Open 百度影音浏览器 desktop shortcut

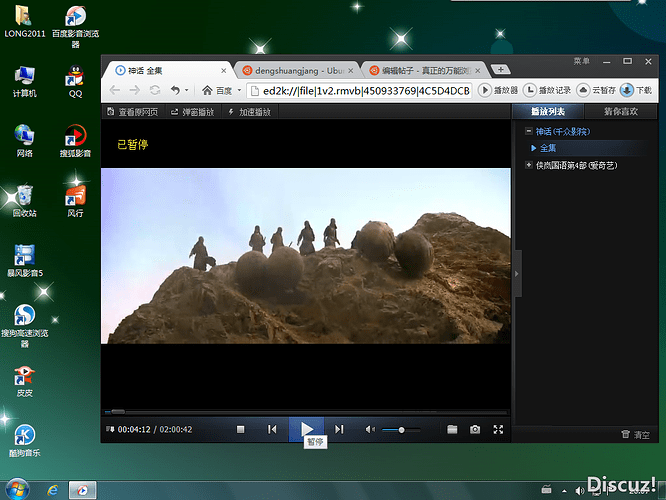75,26
